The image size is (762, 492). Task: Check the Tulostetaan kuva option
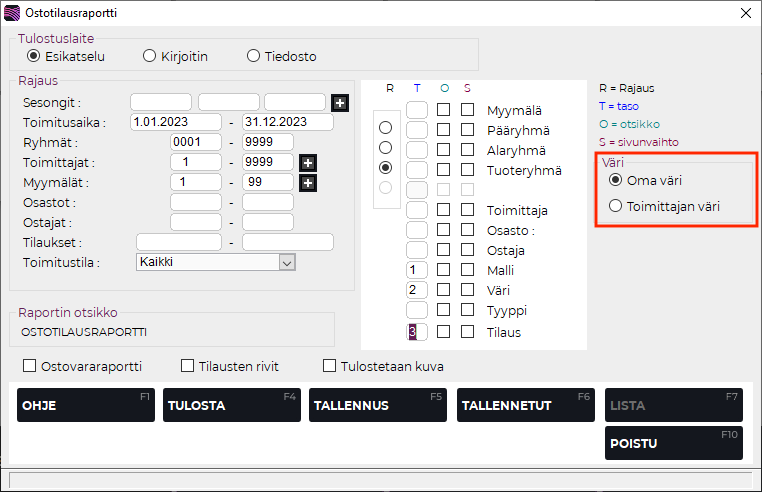pyautogui.click(x=331, y=366)
